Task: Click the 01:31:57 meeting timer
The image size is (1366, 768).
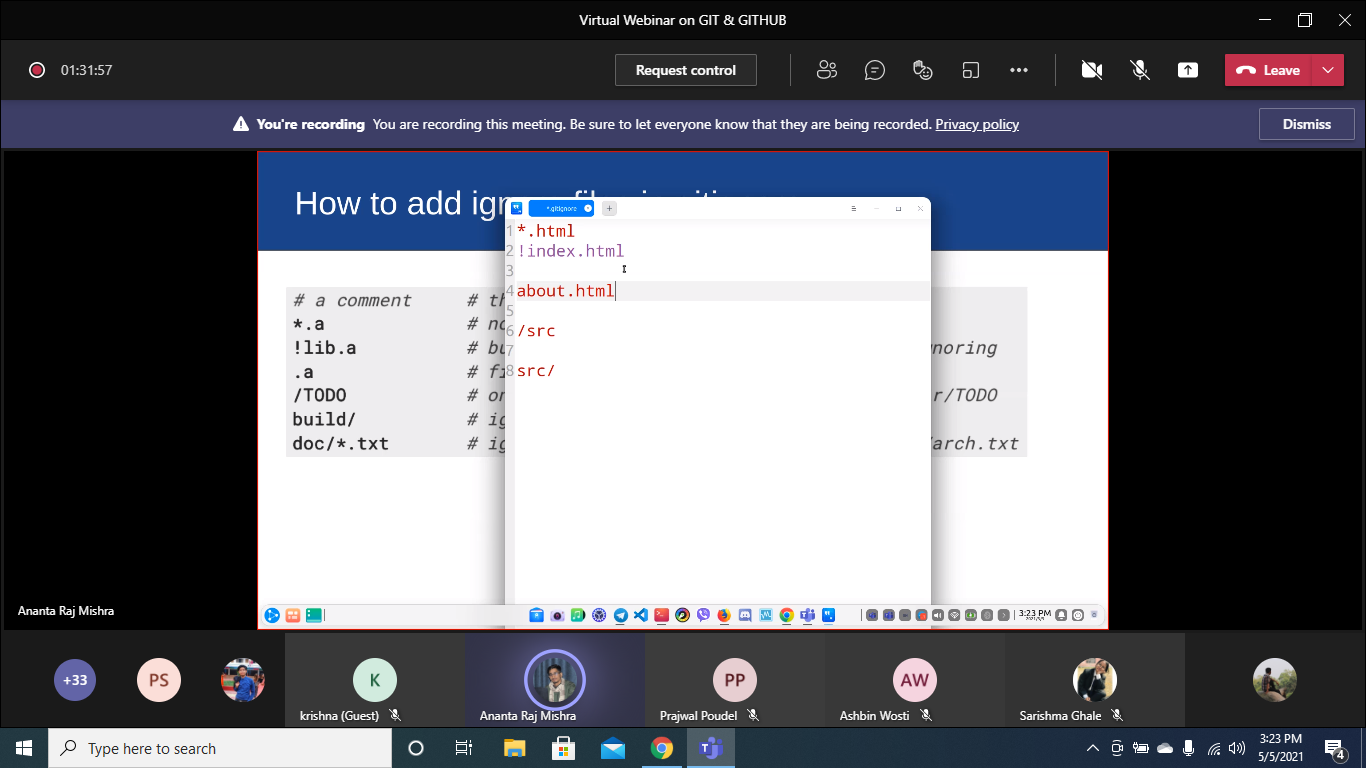Action: click(86, 70)
